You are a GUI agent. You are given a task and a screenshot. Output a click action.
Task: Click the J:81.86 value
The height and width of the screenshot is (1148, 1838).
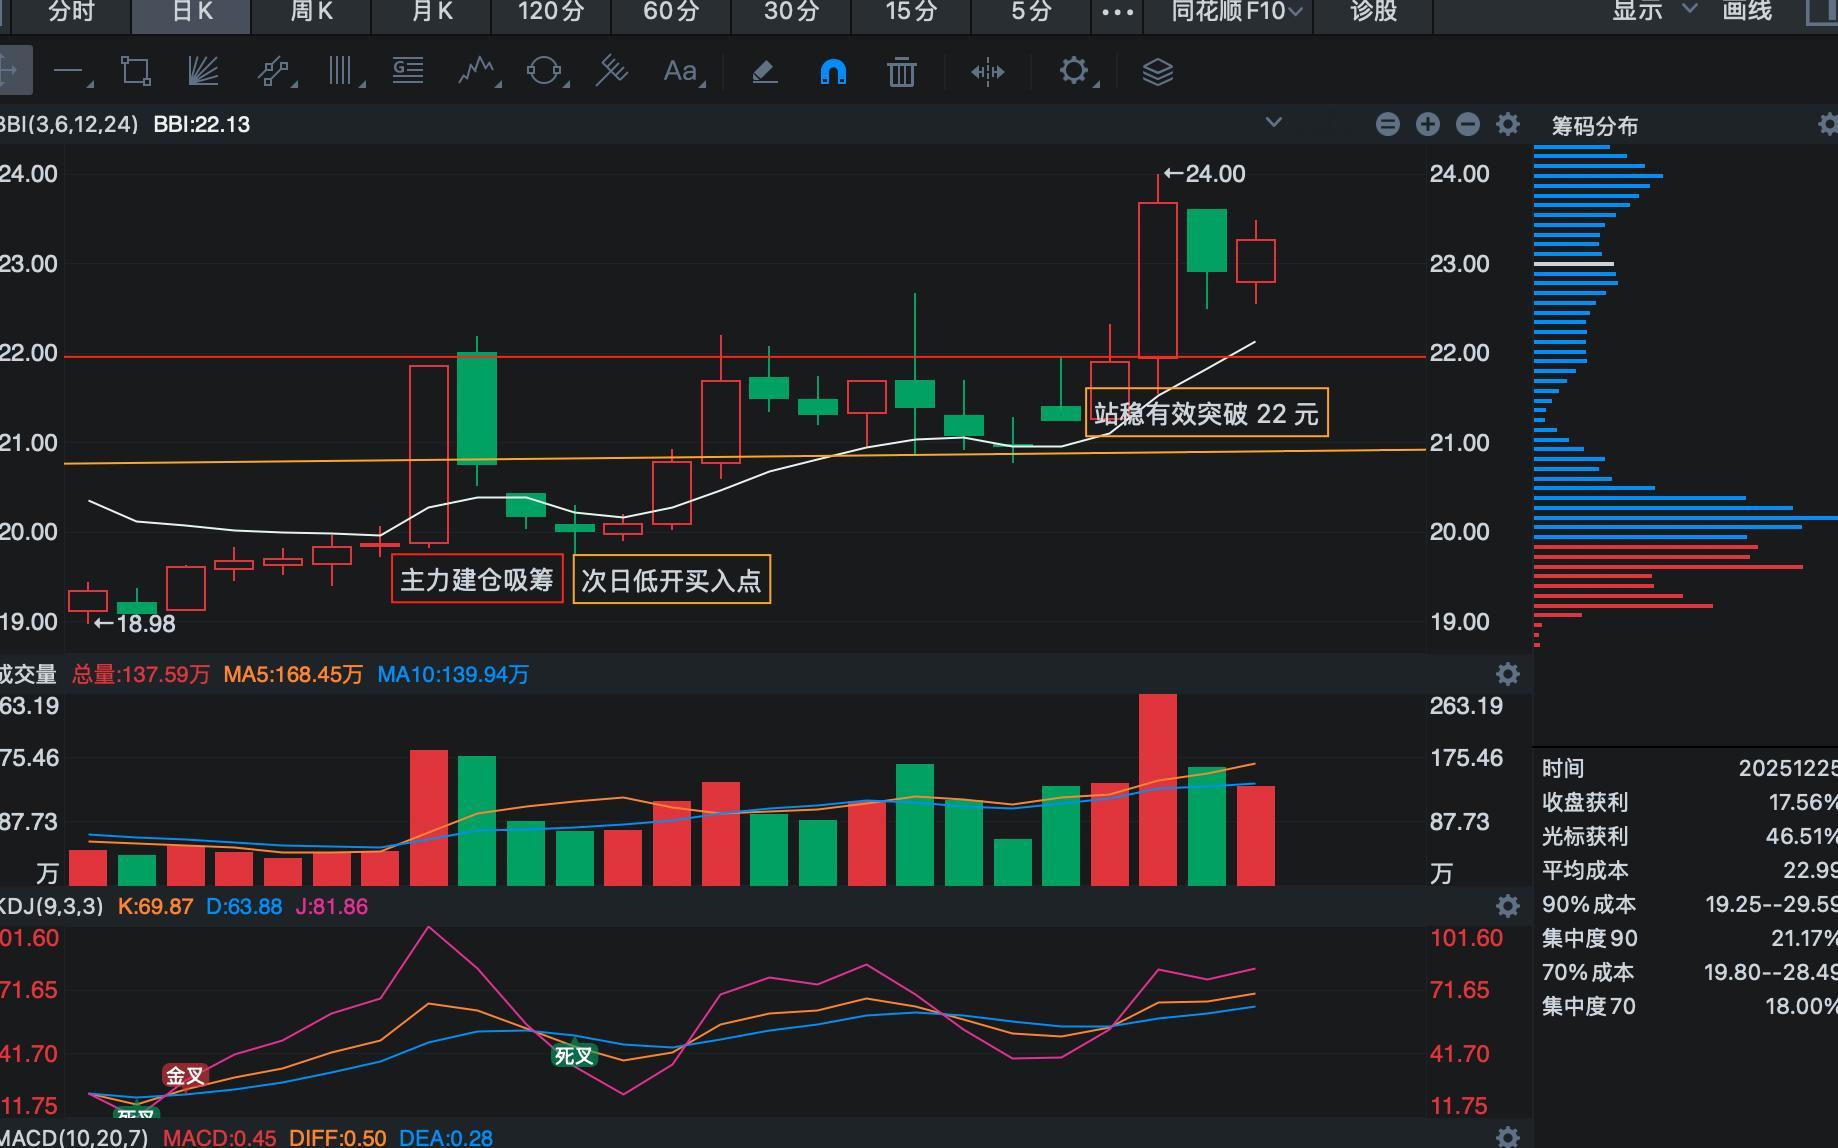point(332,906)
